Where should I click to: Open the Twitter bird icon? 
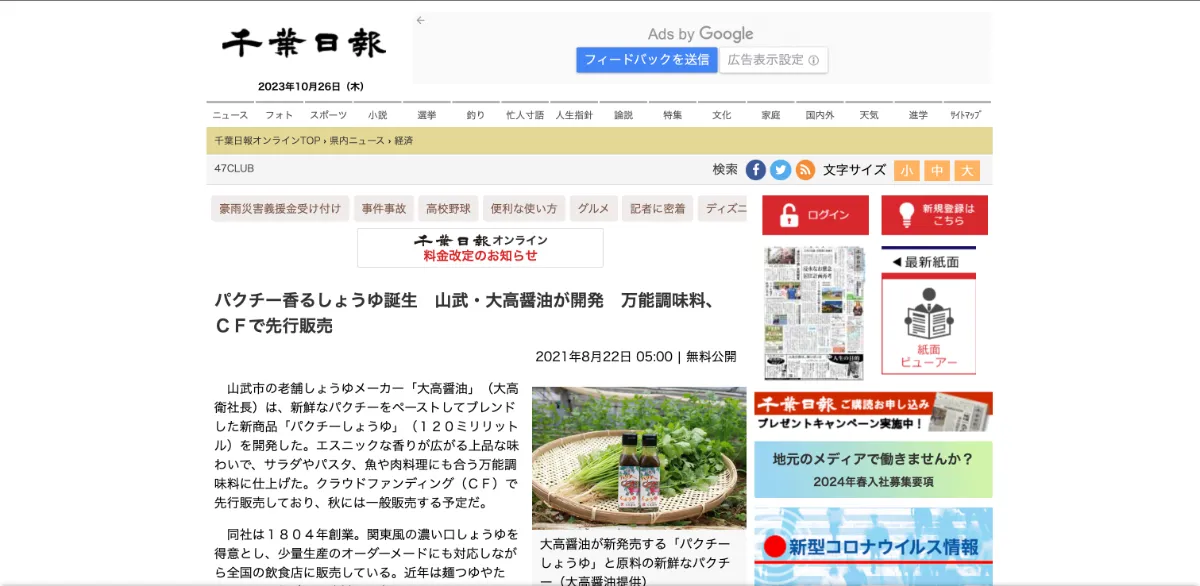(780, 170)
